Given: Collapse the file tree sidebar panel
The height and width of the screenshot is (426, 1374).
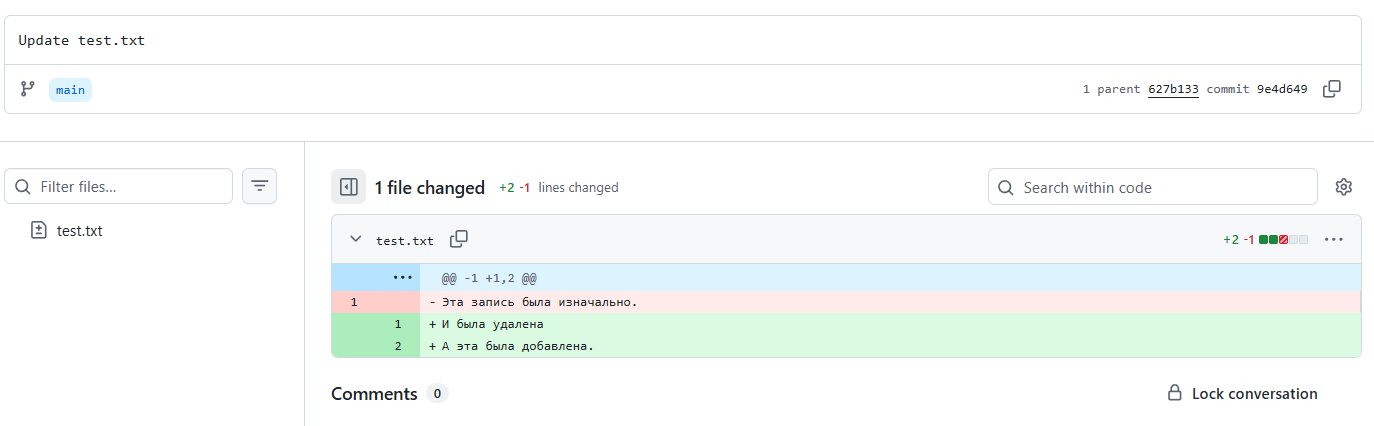Looking at the screenshot, I should coord(348,187).
